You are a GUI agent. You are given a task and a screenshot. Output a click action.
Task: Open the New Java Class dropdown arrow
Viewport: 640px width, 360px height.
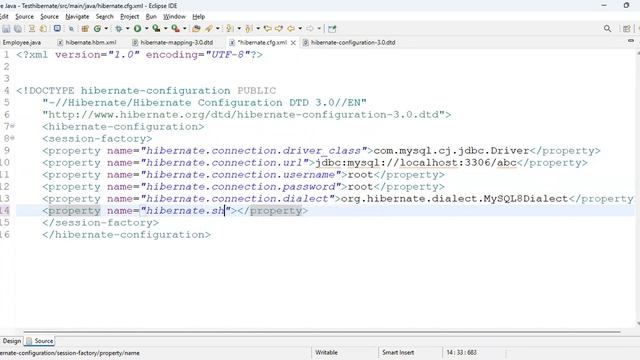click(106, 29)
